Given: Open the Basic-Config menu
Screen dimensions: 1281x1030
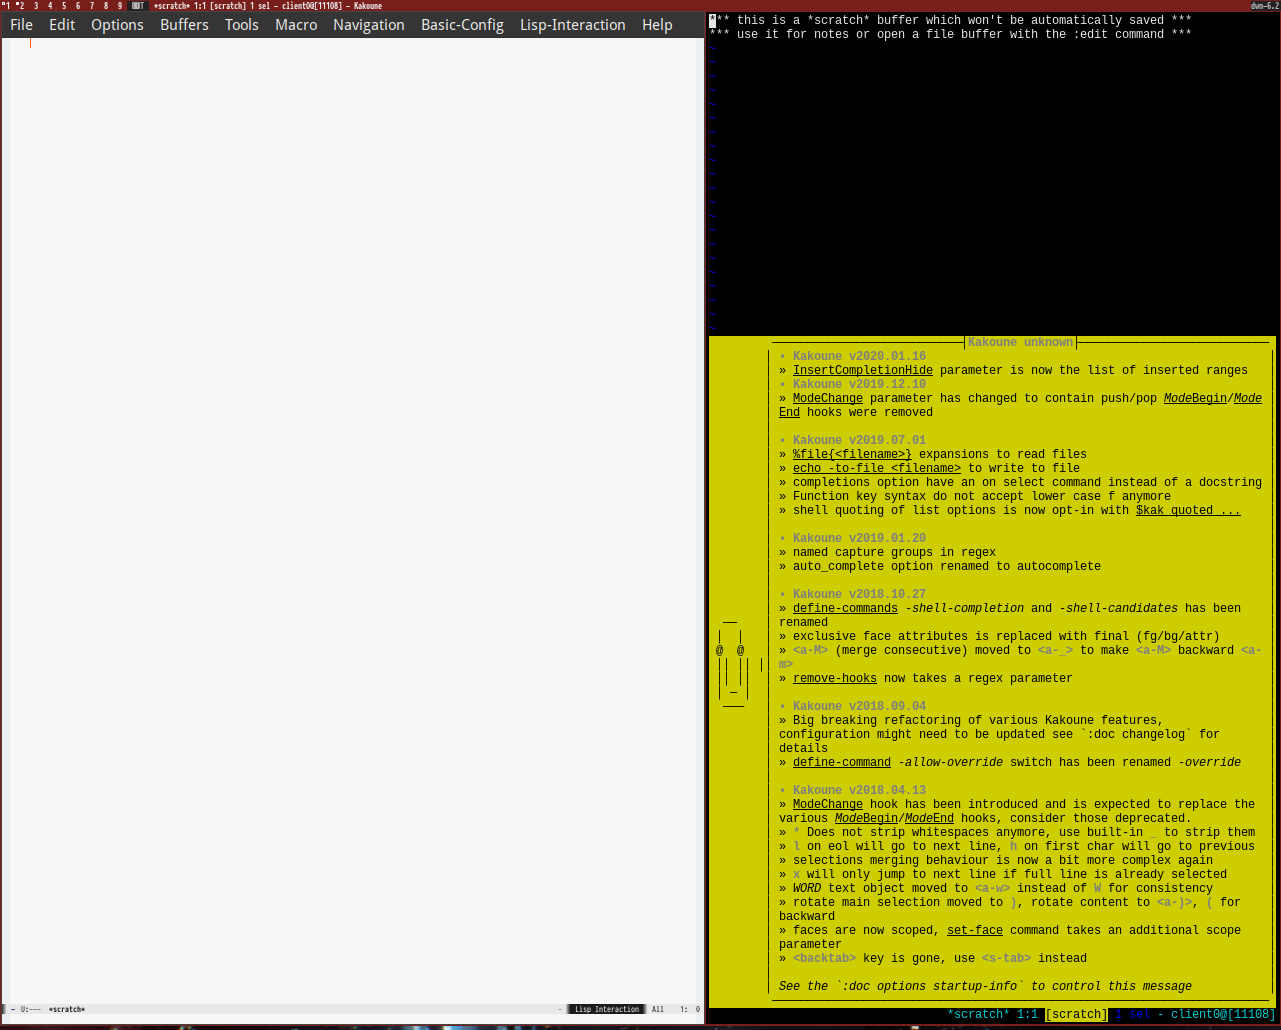Looking at the screenshot, I should pos(462,25).
